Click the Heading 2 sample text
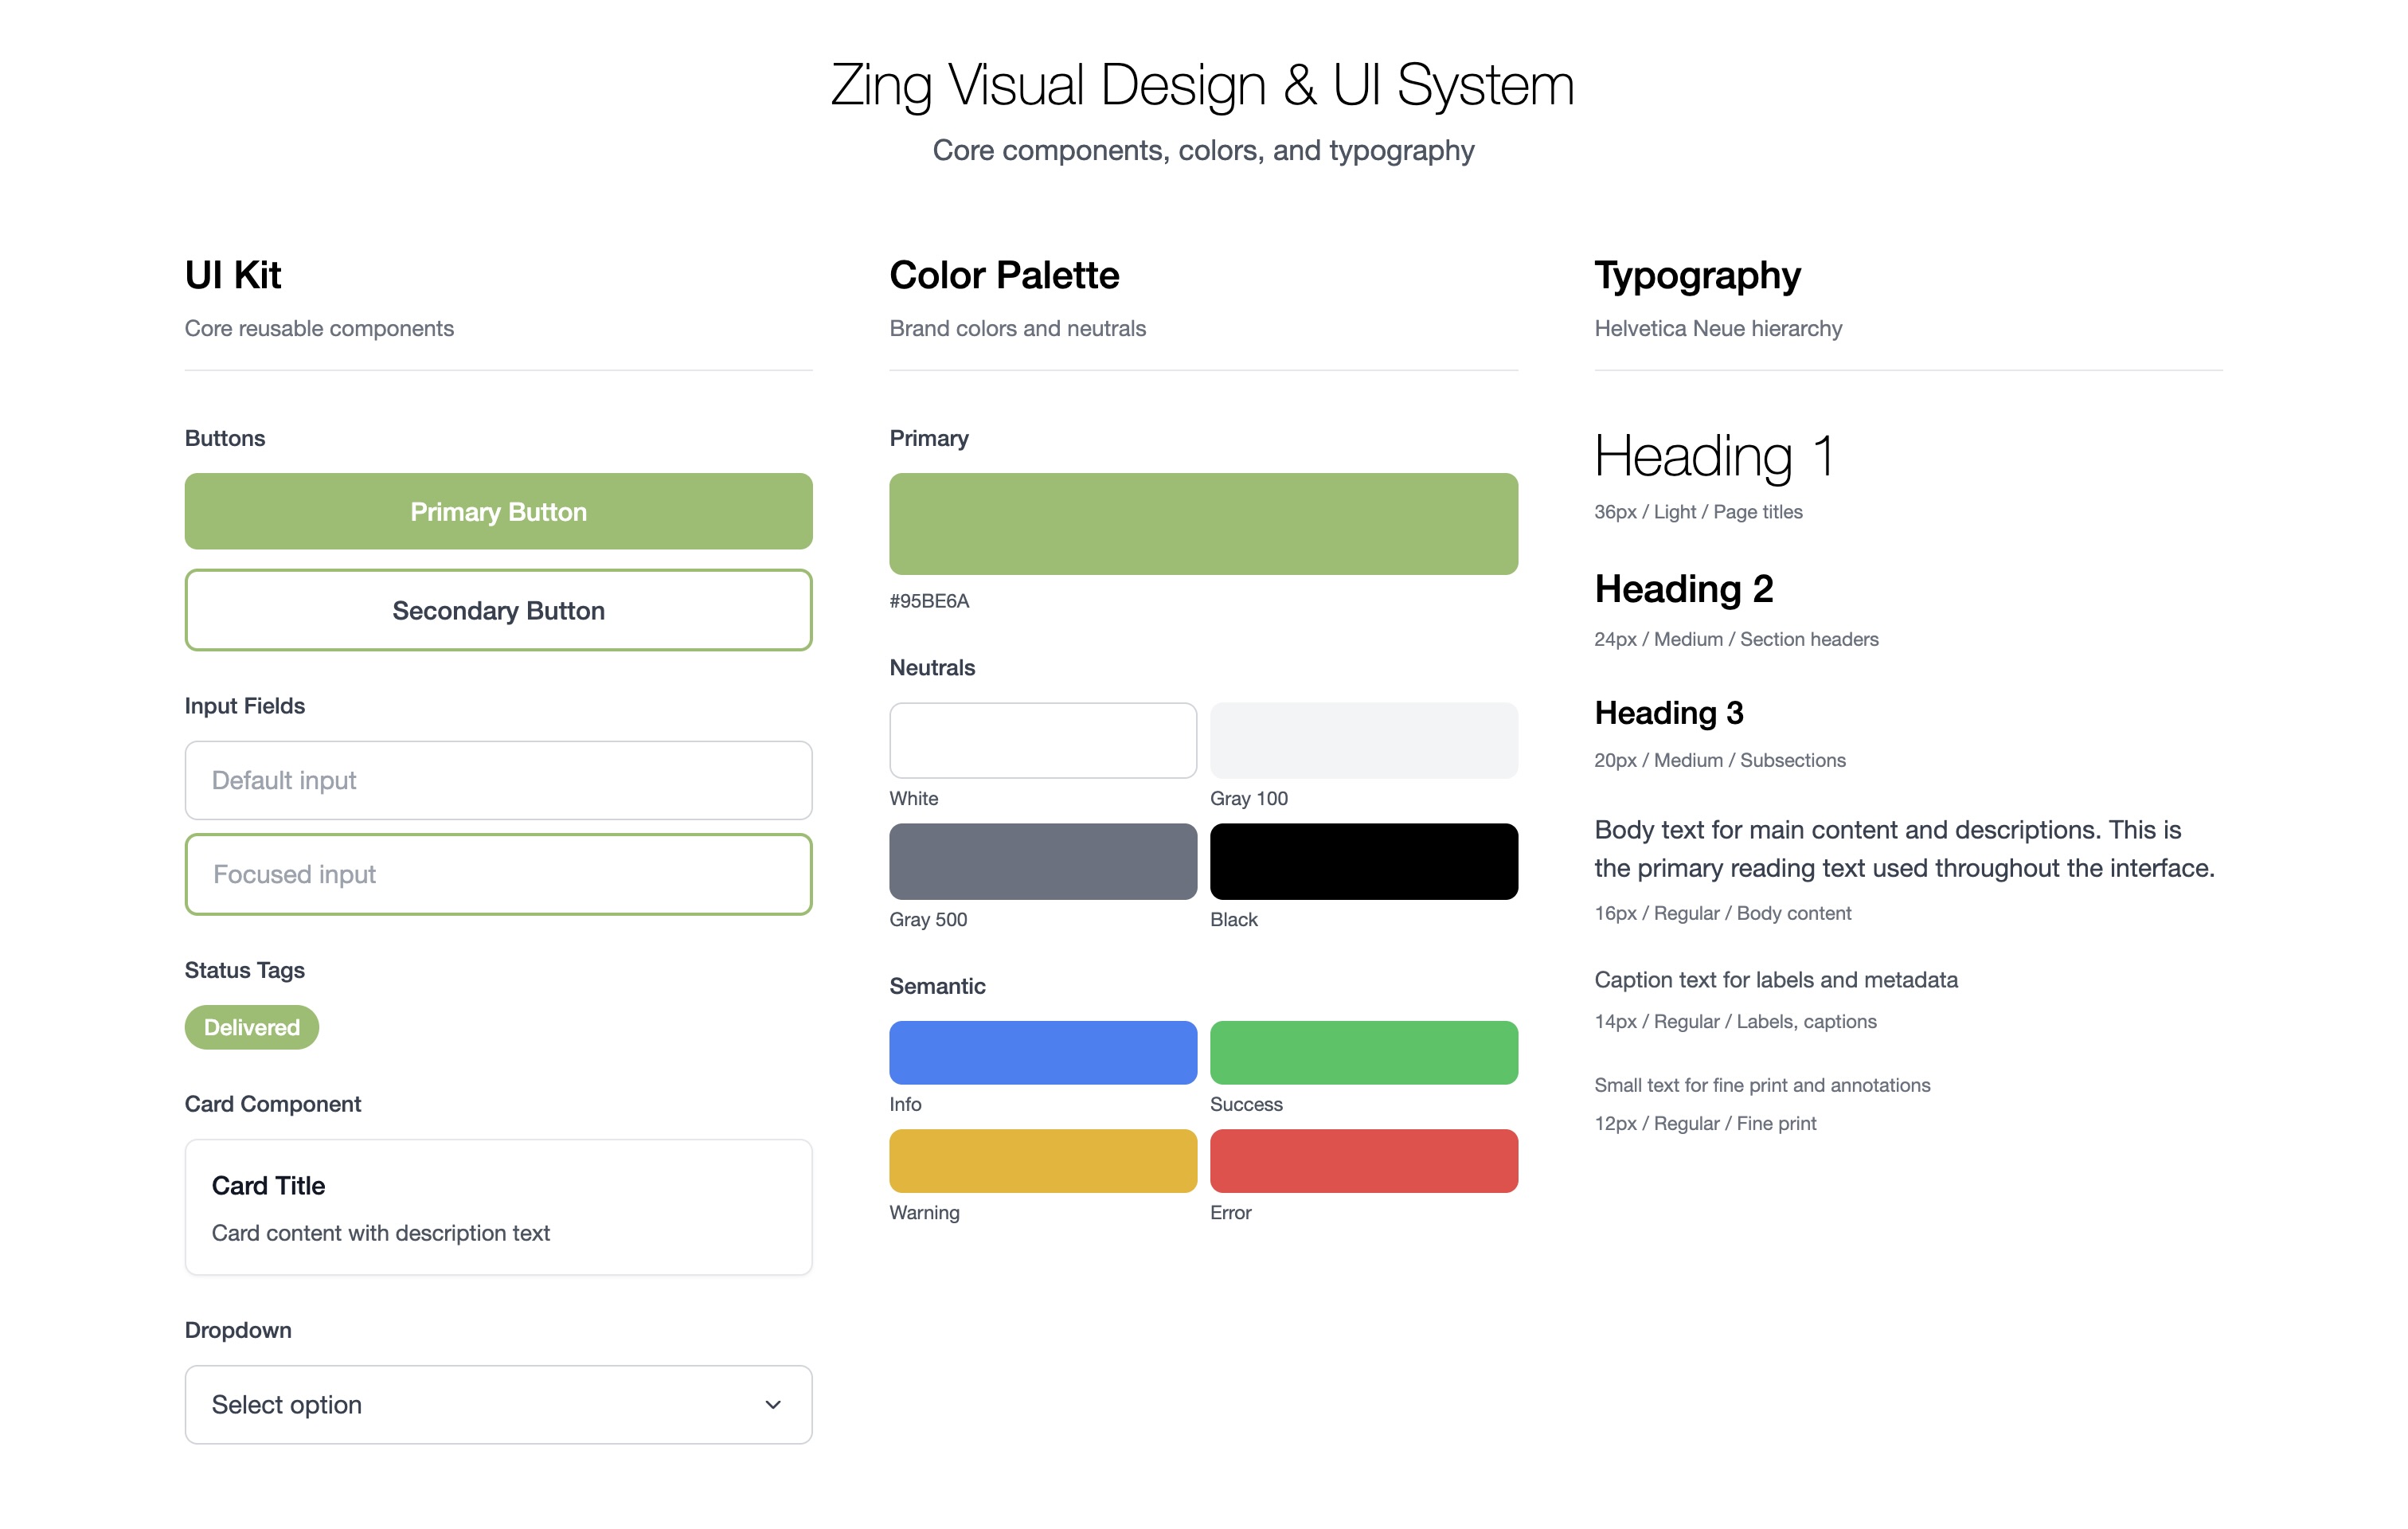Viewport: 2408px width, 1529px height. tap(1684, 589)
